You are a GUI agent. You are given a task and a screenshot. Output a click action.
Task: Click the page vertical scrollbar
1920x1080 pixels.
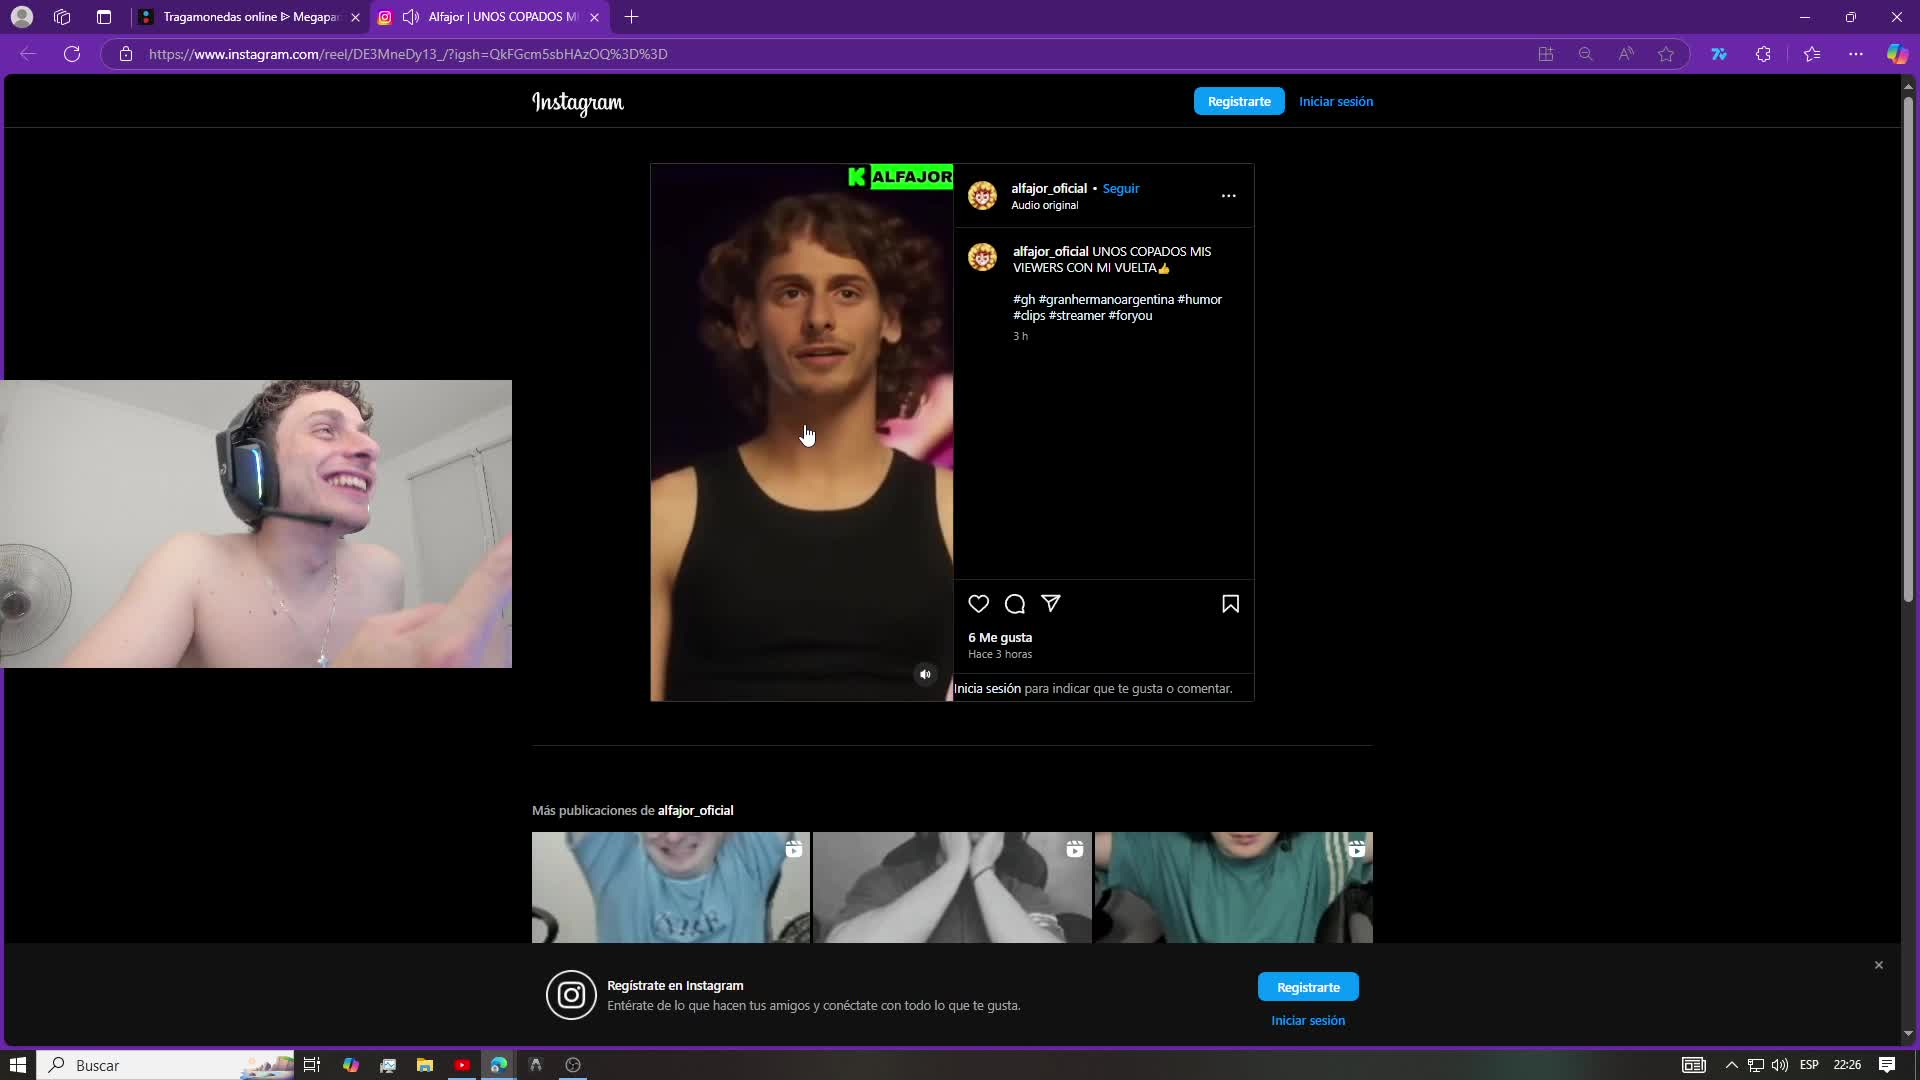tap(1908, 350)
